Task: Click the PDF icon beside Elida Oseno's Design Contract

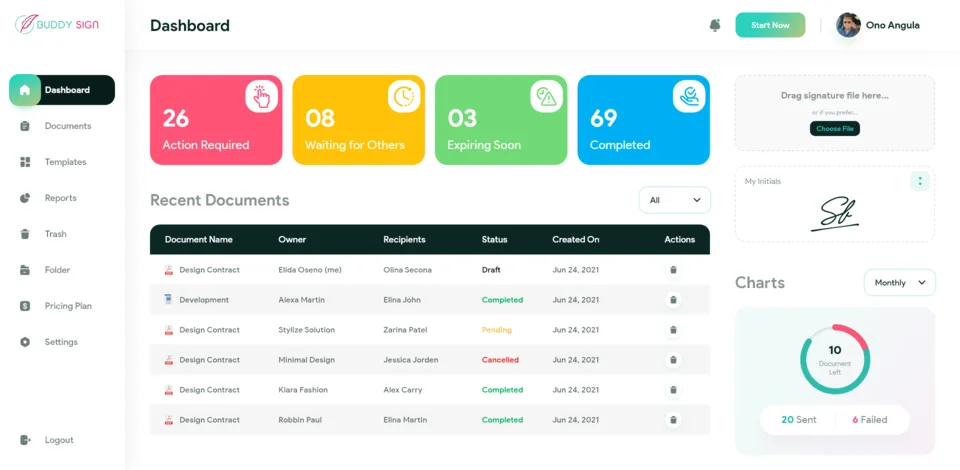Action: pyautogui.click(x=168, y=270)
